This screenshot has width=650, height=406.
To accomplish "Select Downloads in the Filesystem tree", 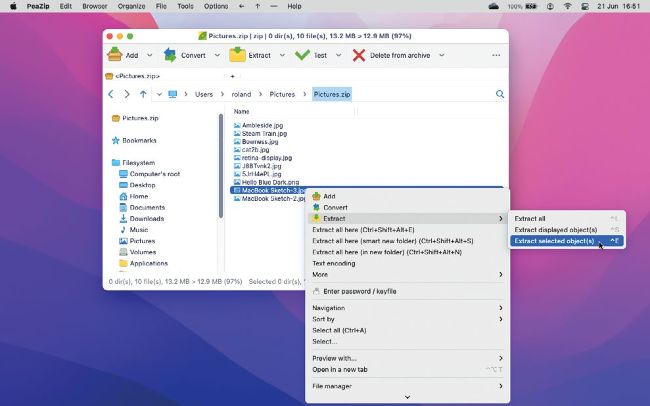I will 147,218.
